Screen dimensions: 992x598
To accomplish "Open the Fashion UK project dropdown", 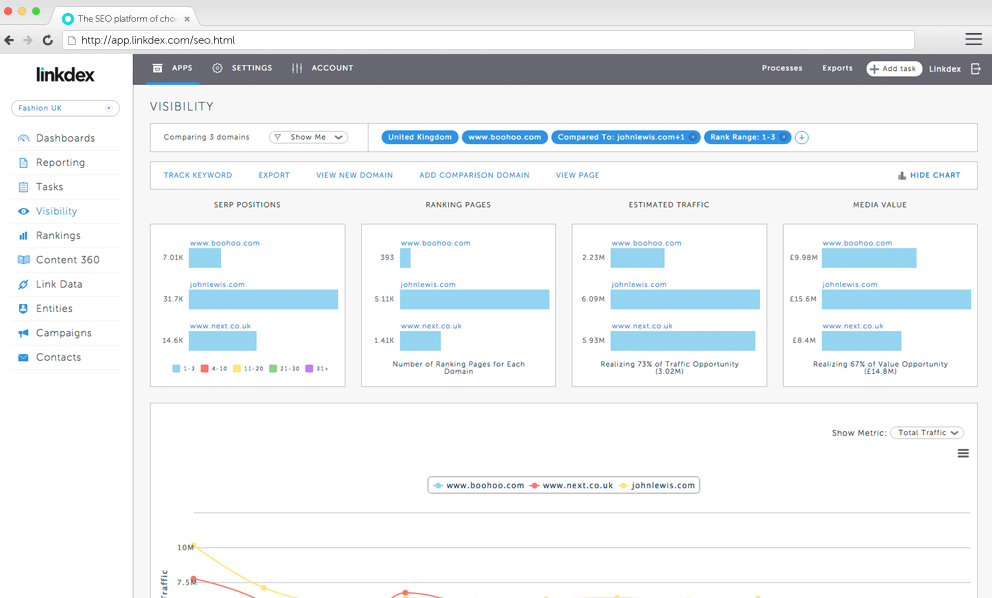I will point(65,108).
